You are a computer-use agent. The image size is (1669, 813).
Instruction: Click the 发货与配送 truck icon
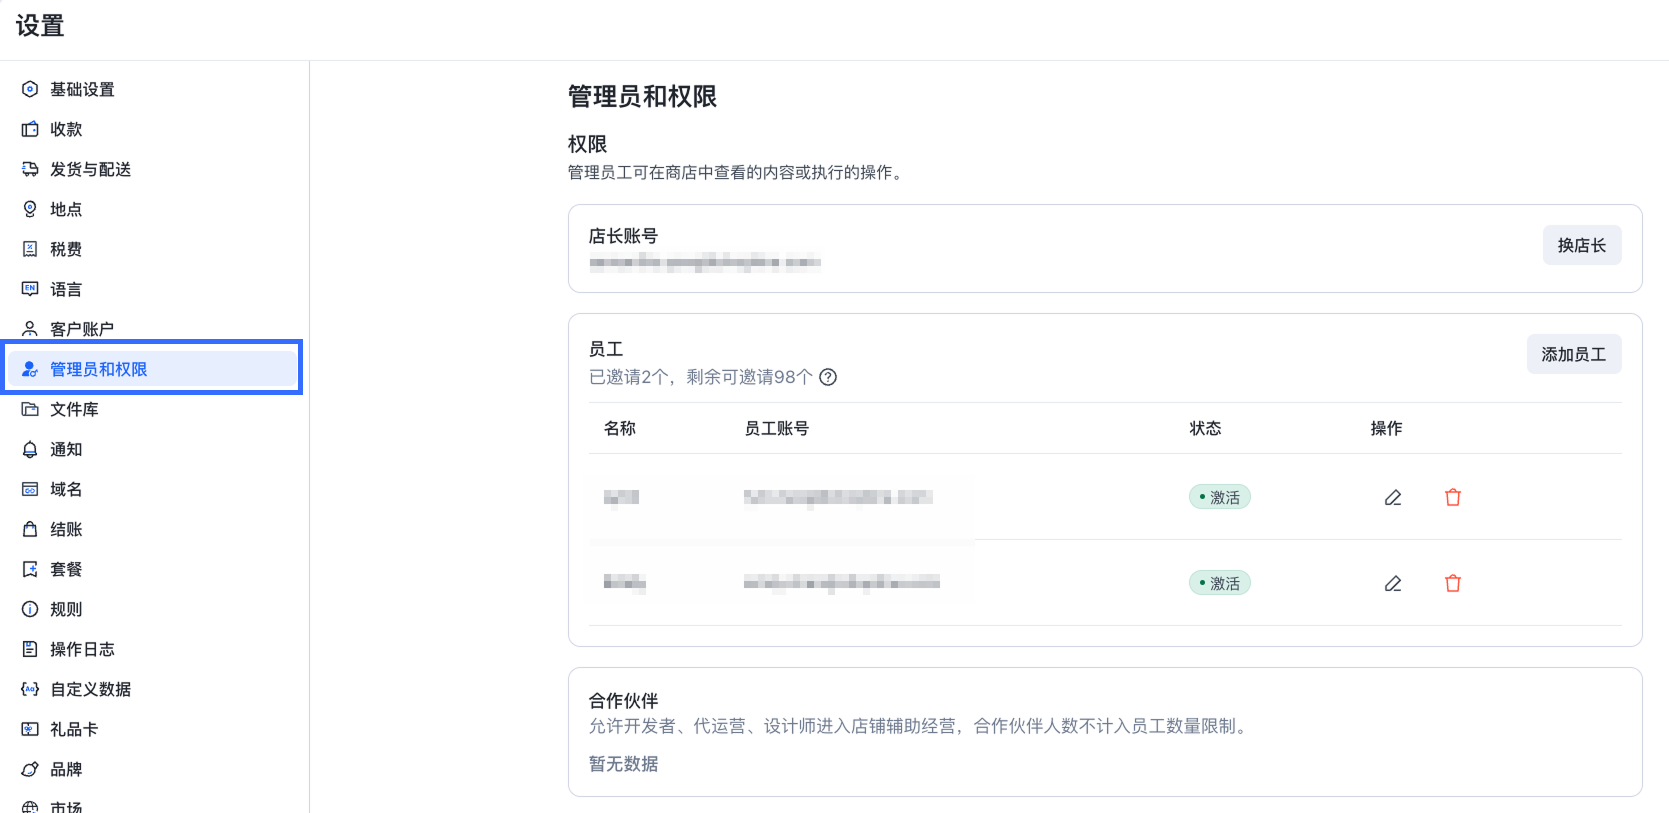click(30, 169)
